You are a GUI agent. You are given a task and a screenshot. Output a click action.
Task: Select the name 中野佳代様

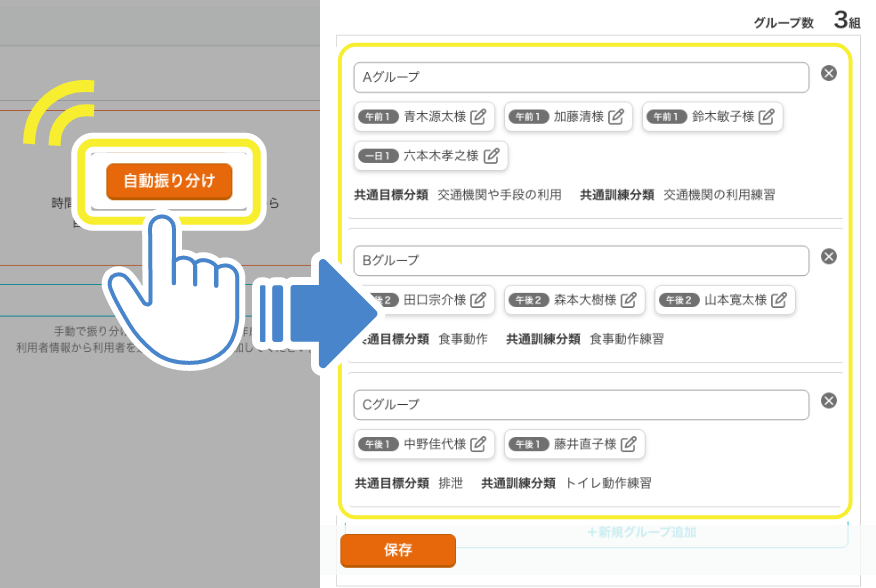(x=435, y=444)
